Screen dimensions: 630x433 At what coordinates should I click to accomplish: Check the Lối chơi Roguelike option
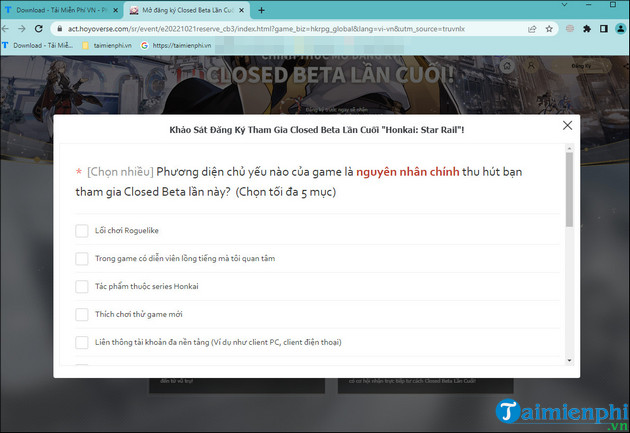click(82, 231)
